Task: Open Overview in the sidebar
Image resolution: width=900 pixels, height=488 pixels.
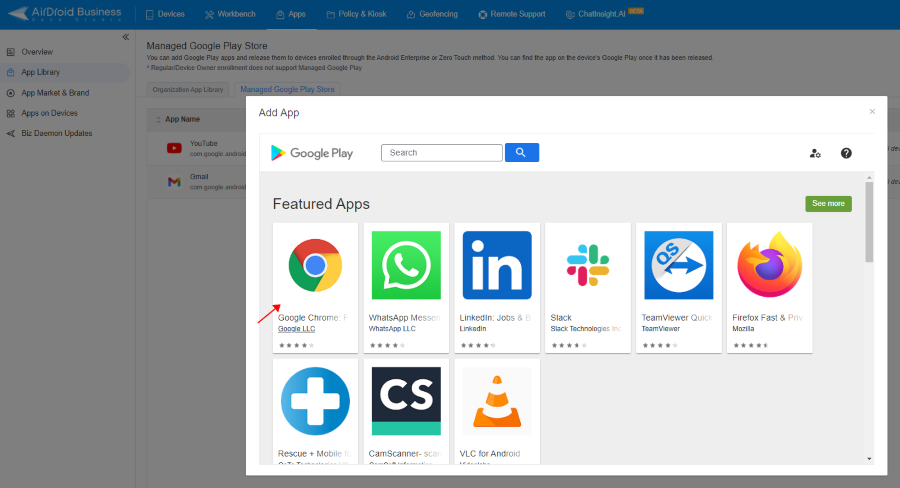Action: [x=37, y=52]
